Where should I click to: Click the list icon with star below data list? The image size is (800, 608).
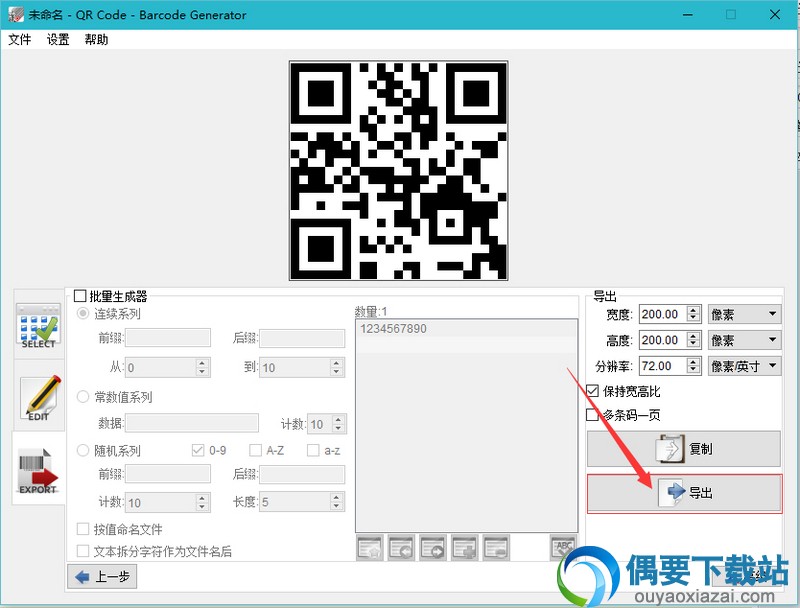click(x=369, y=547)
